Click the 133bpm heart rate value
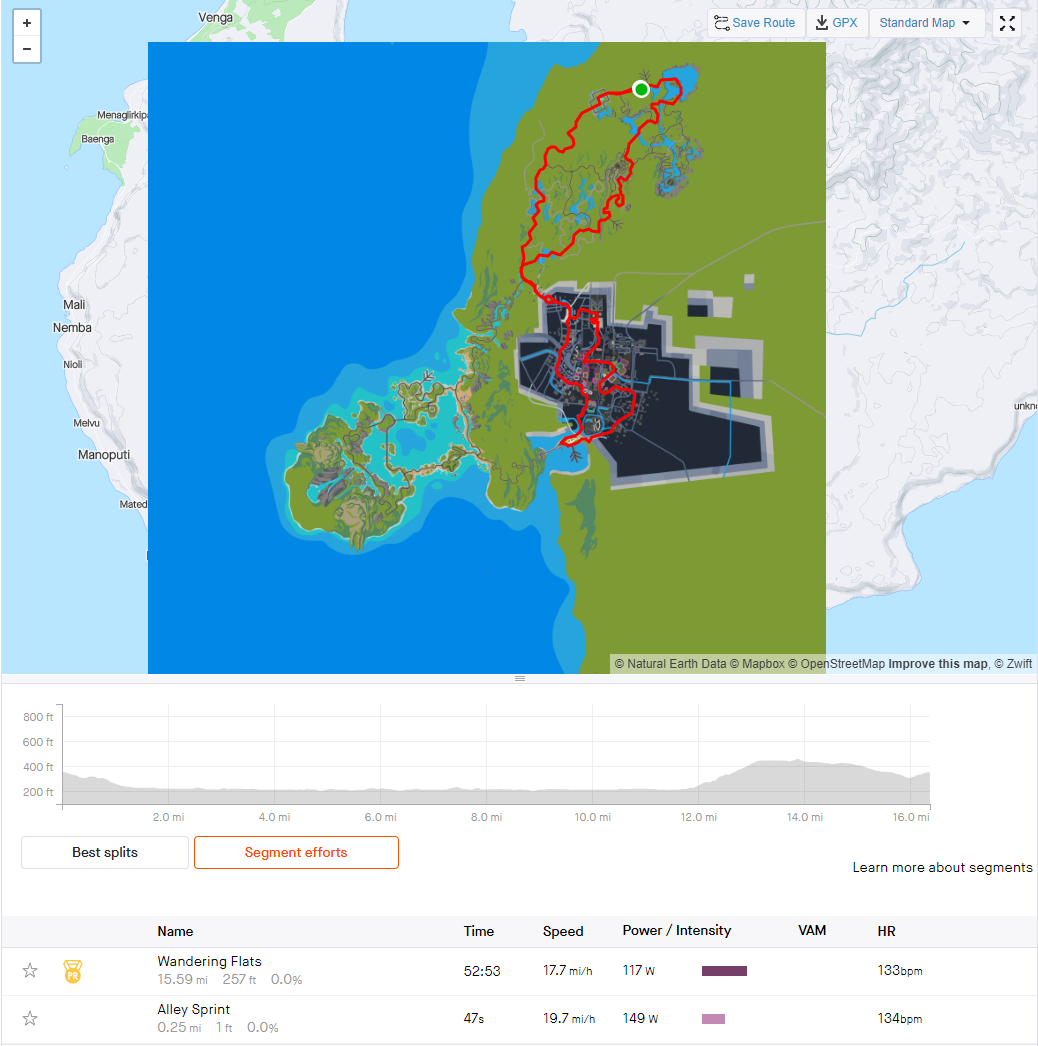Screen dimensions: 1038x1046 coord(900,971)
